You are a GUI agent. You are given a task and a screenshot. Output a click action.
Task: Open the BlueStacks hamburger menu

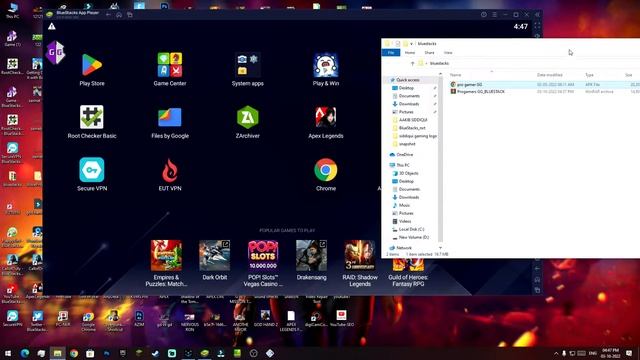click(x=494, y=15)
